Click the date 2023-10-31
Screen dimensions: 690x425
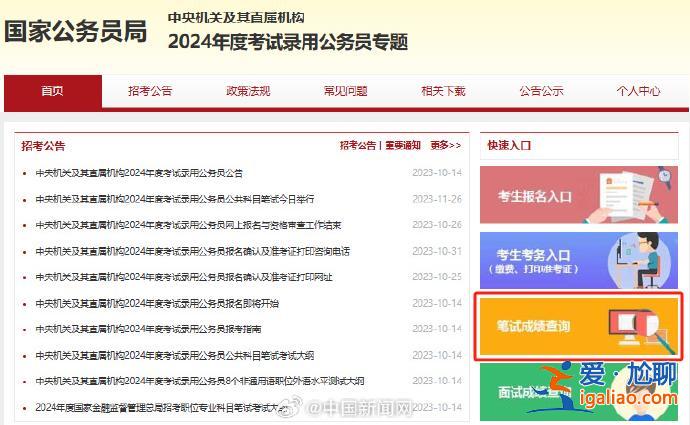437,251
